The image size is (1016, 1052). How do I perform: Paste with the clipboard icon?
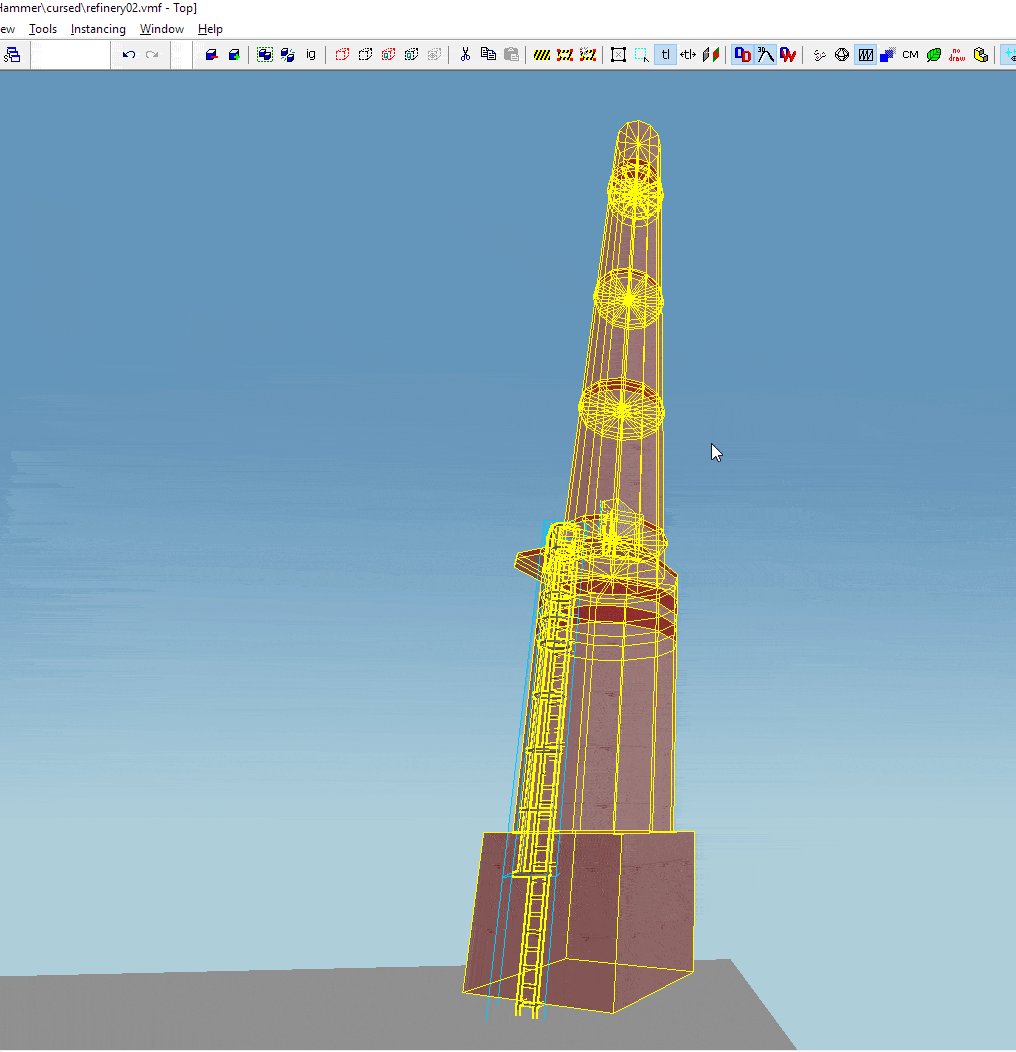click(x=511, y=54)
